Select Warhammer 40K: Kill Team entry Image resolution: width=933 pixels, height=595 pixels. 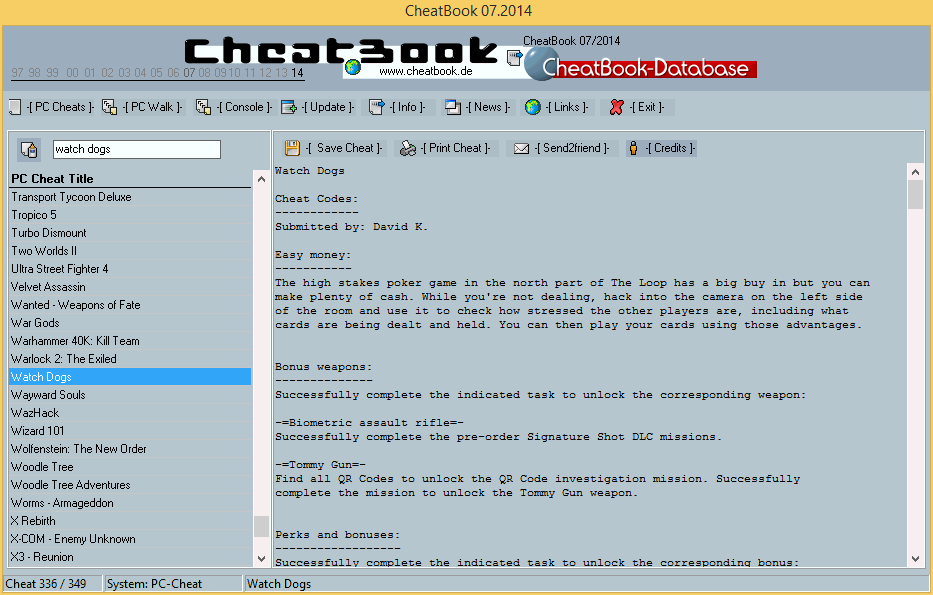pos(131,341)
